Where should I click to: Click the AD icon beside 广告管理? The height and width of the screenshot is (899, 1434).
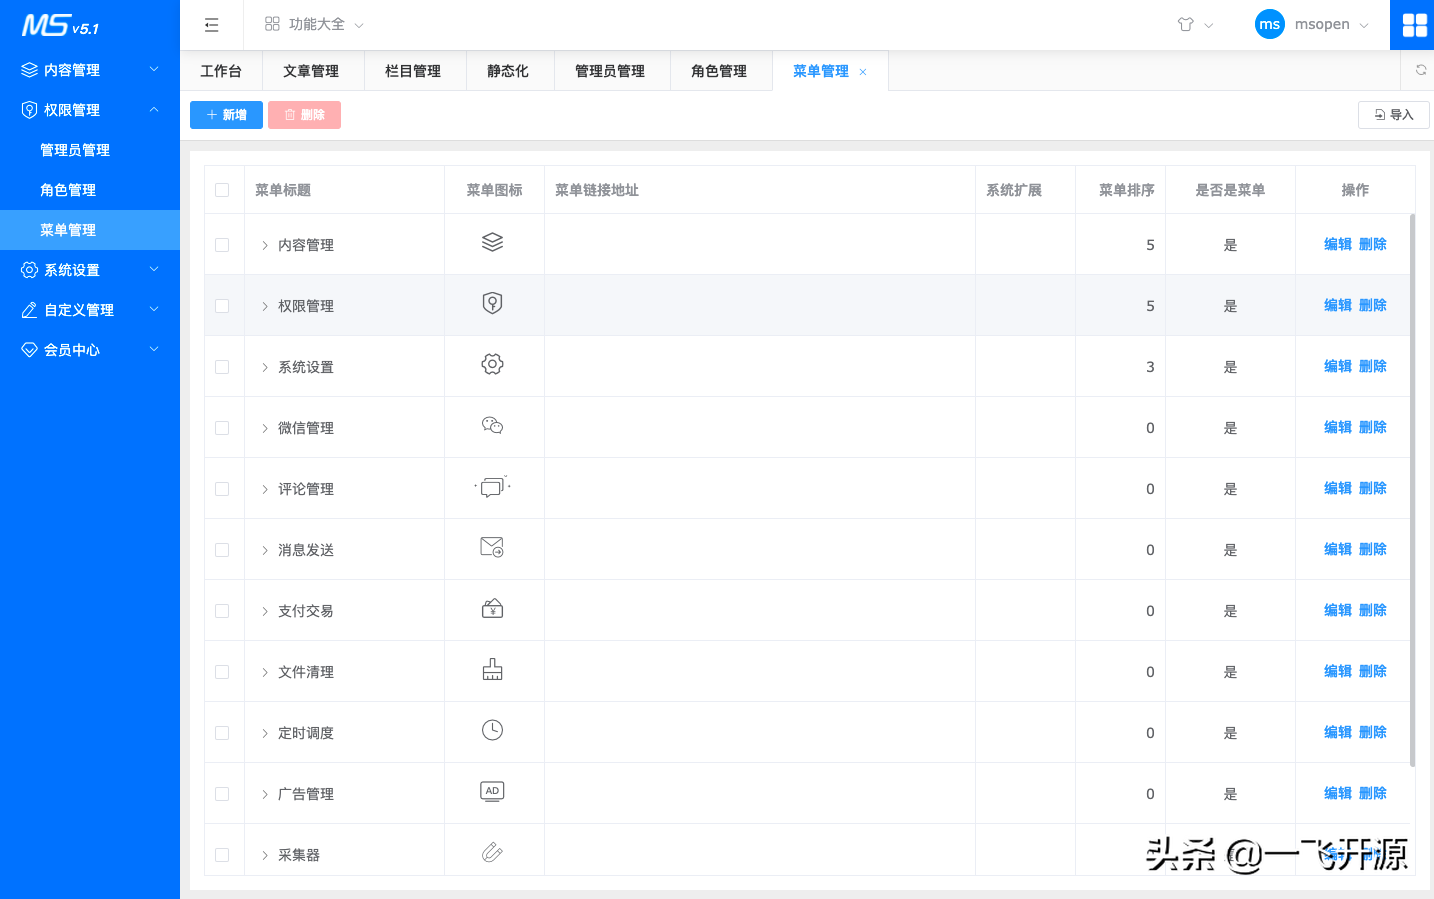tap(493, 791)
